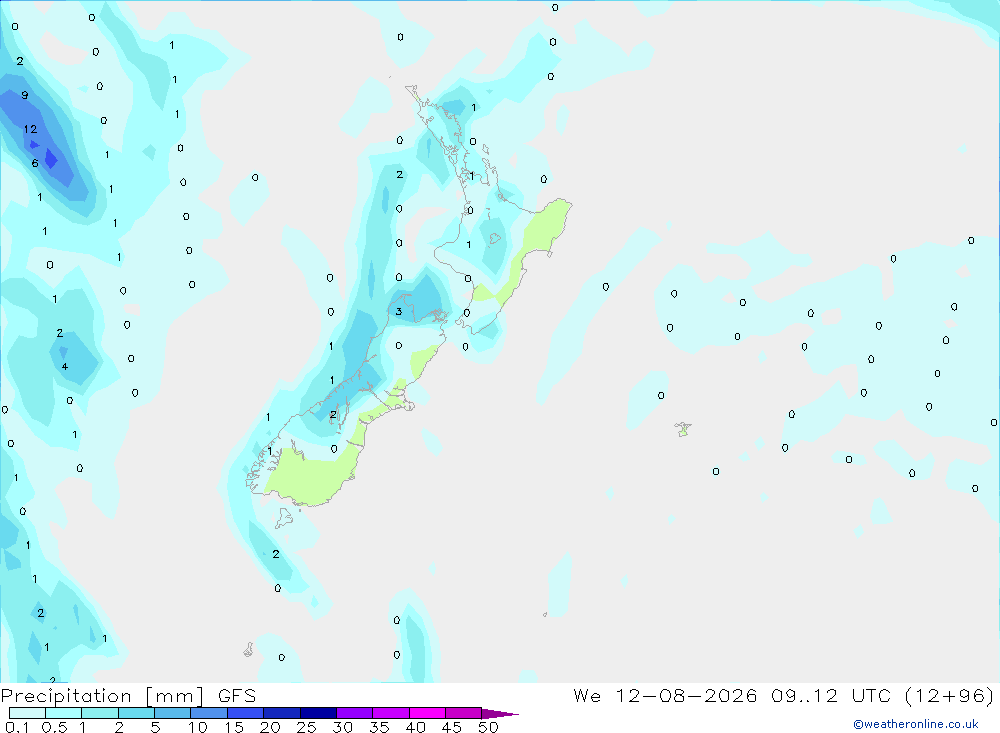Click the '3' value over Cook Strait
The height and width of the screenshot is (733, 1000).
click(x=399, y=311)
